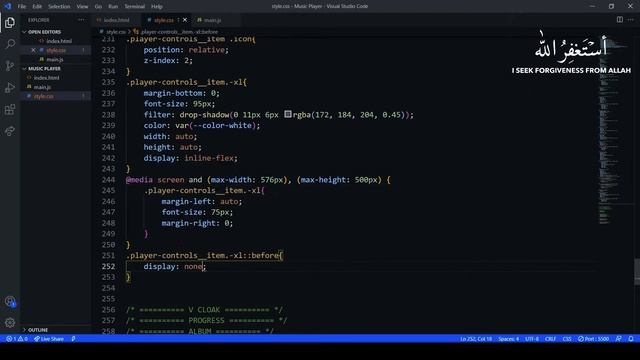The image size is (640, 360).
Task: Collapse the Music Player folder section
Action: point(44,68)
